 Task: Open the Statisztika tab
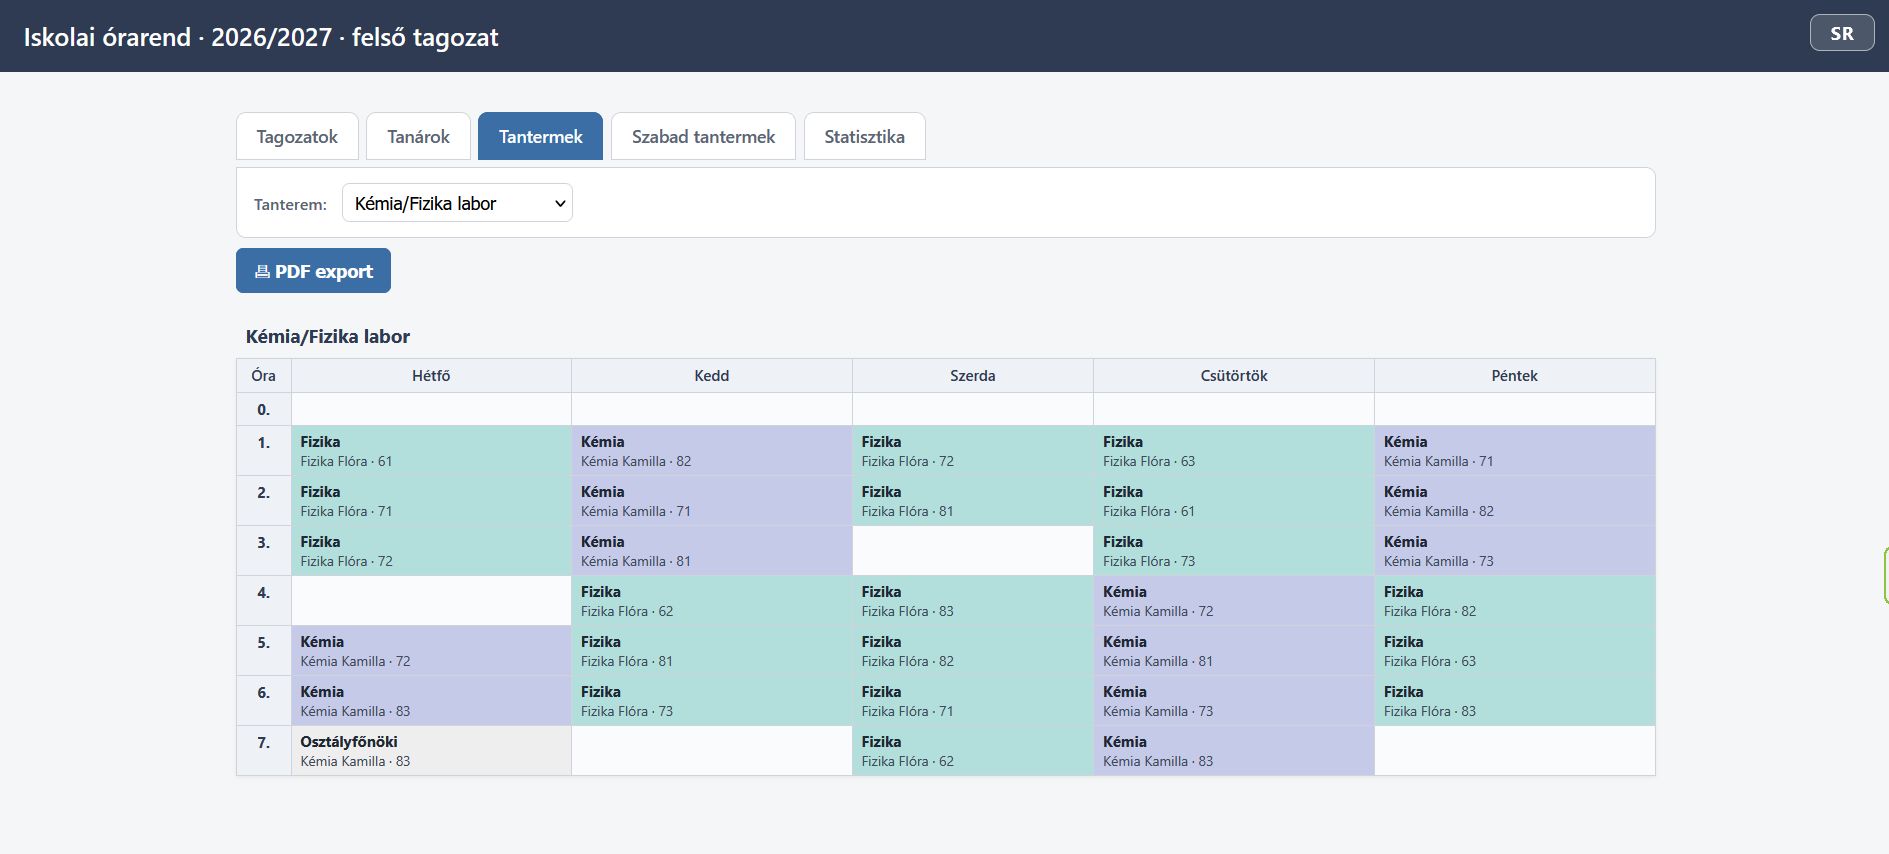pyautogui.click(x=864, y=136)
